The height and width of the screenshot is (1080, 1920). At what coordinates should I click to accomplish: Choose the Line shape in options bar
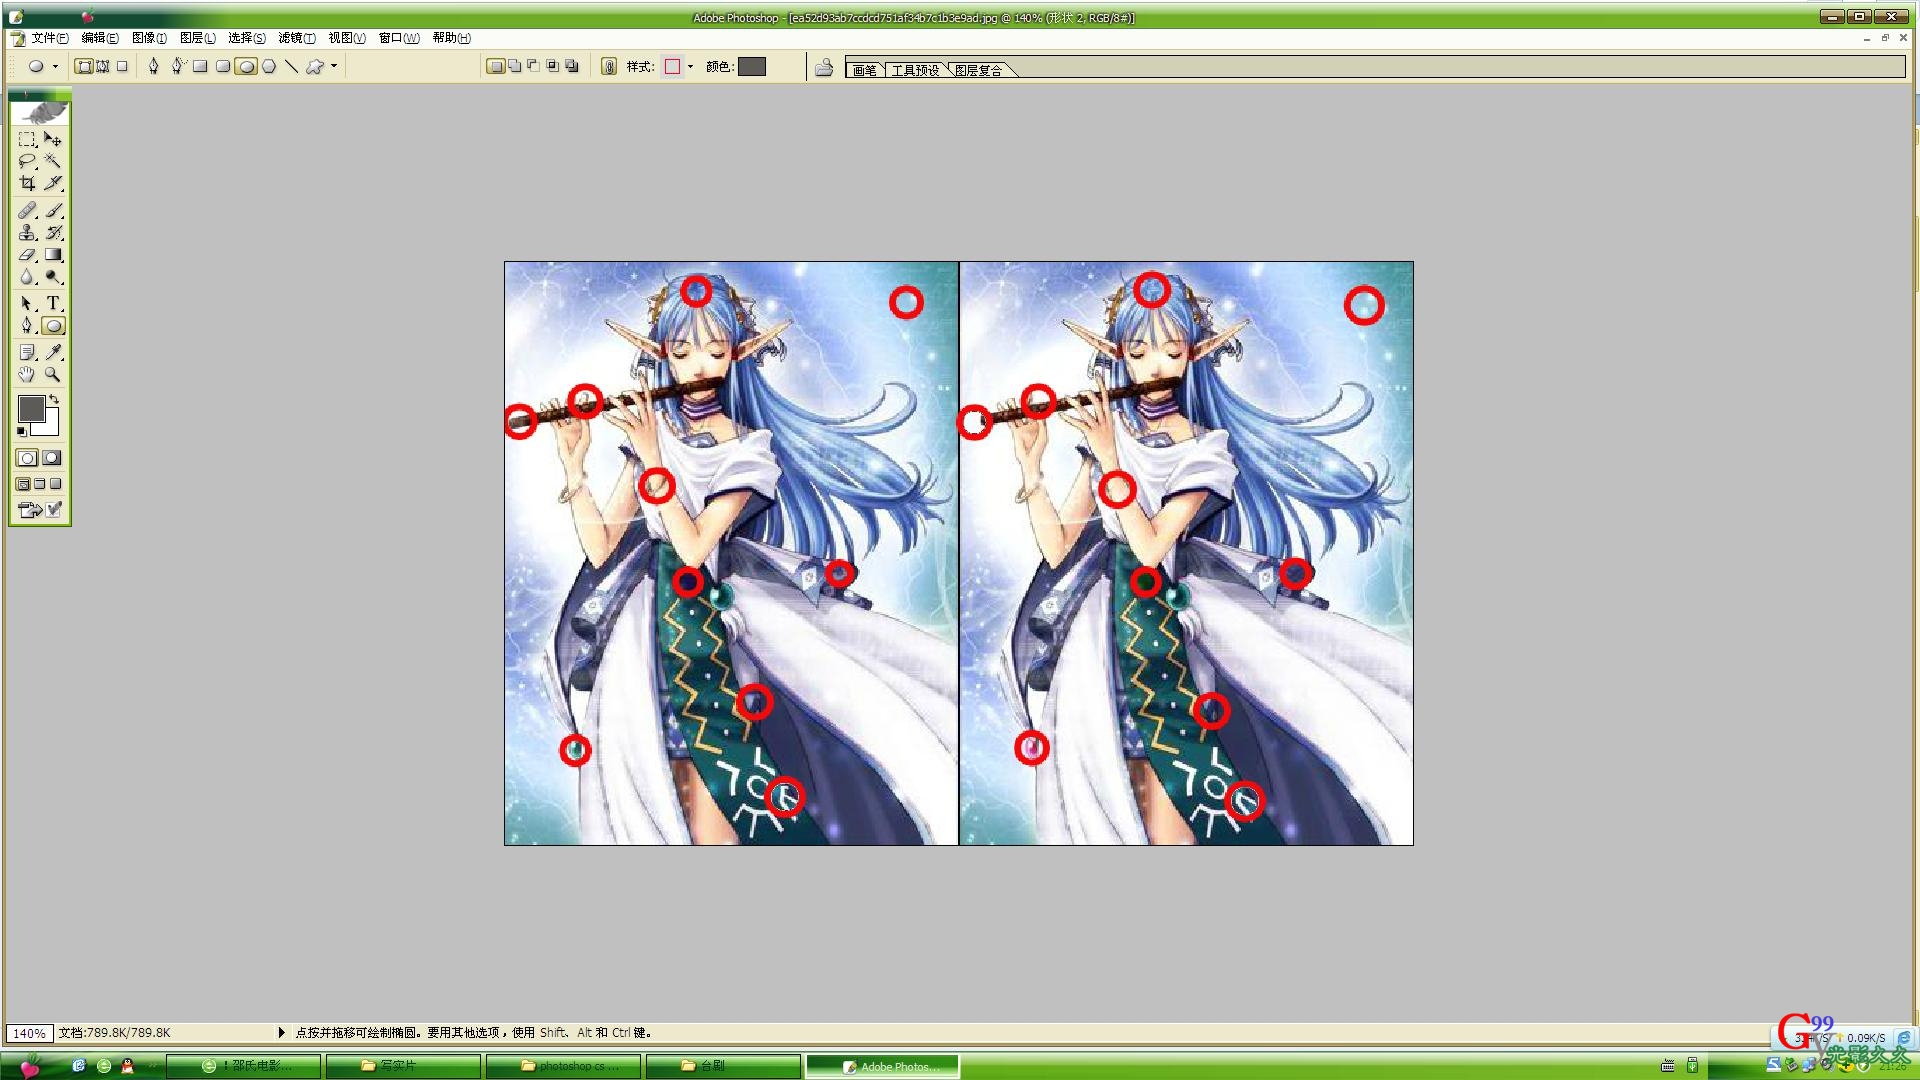pos(291,67)
